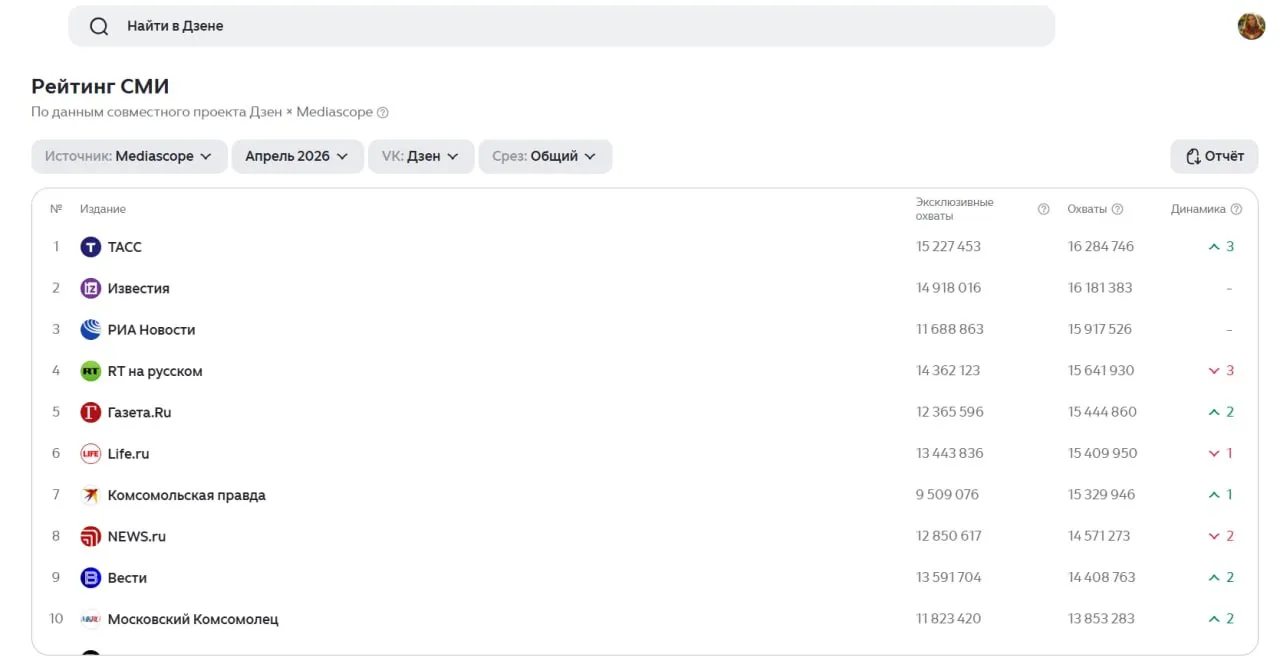This screenshot has width=1280, height=667.
Task: Open the Комсомольская правда publication link
Action: pos(187,495)
